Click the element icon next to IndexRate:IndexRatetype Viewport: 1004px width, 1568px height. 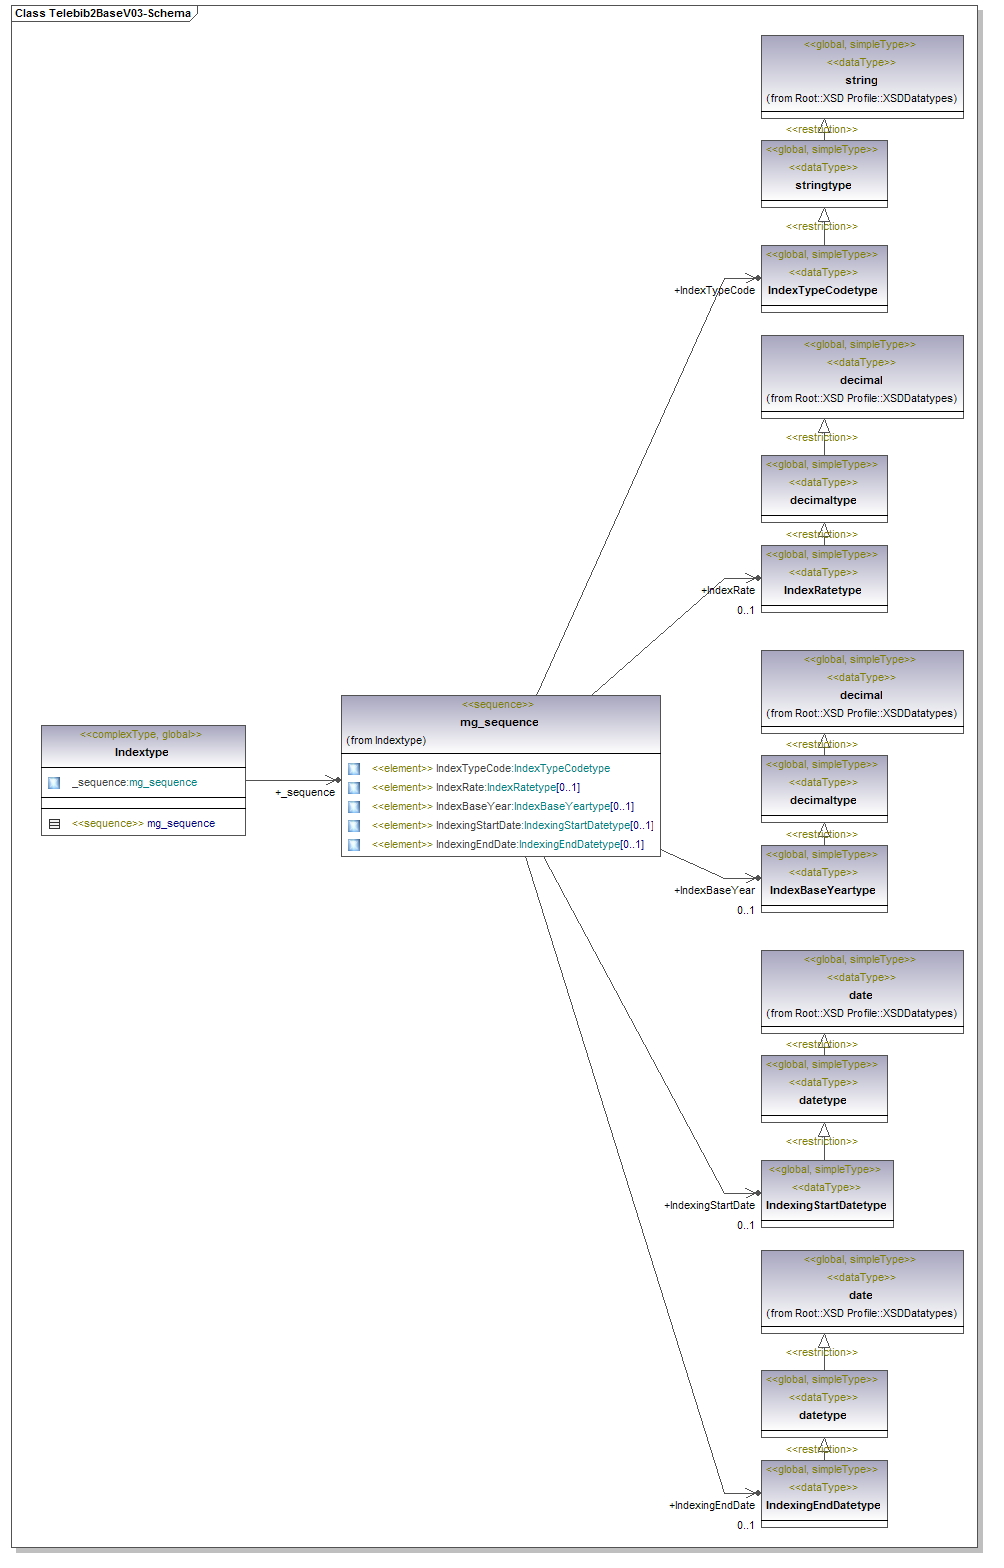click(354, 788)
